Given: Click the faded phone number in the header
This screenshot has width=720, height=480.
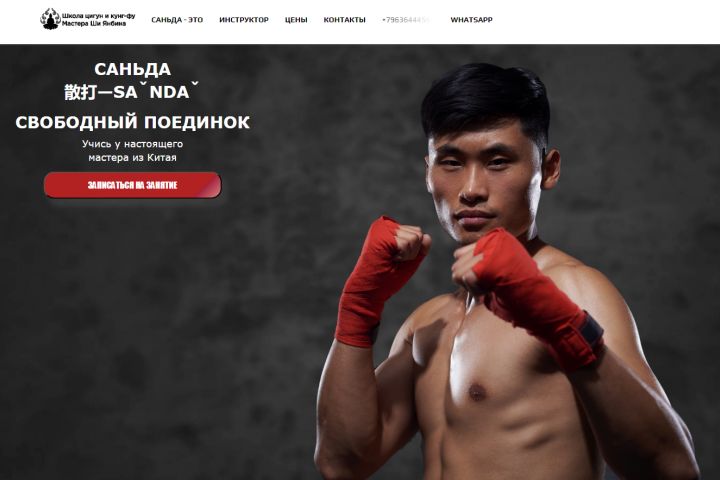Looking at the screenshot, I should [406, 20].
